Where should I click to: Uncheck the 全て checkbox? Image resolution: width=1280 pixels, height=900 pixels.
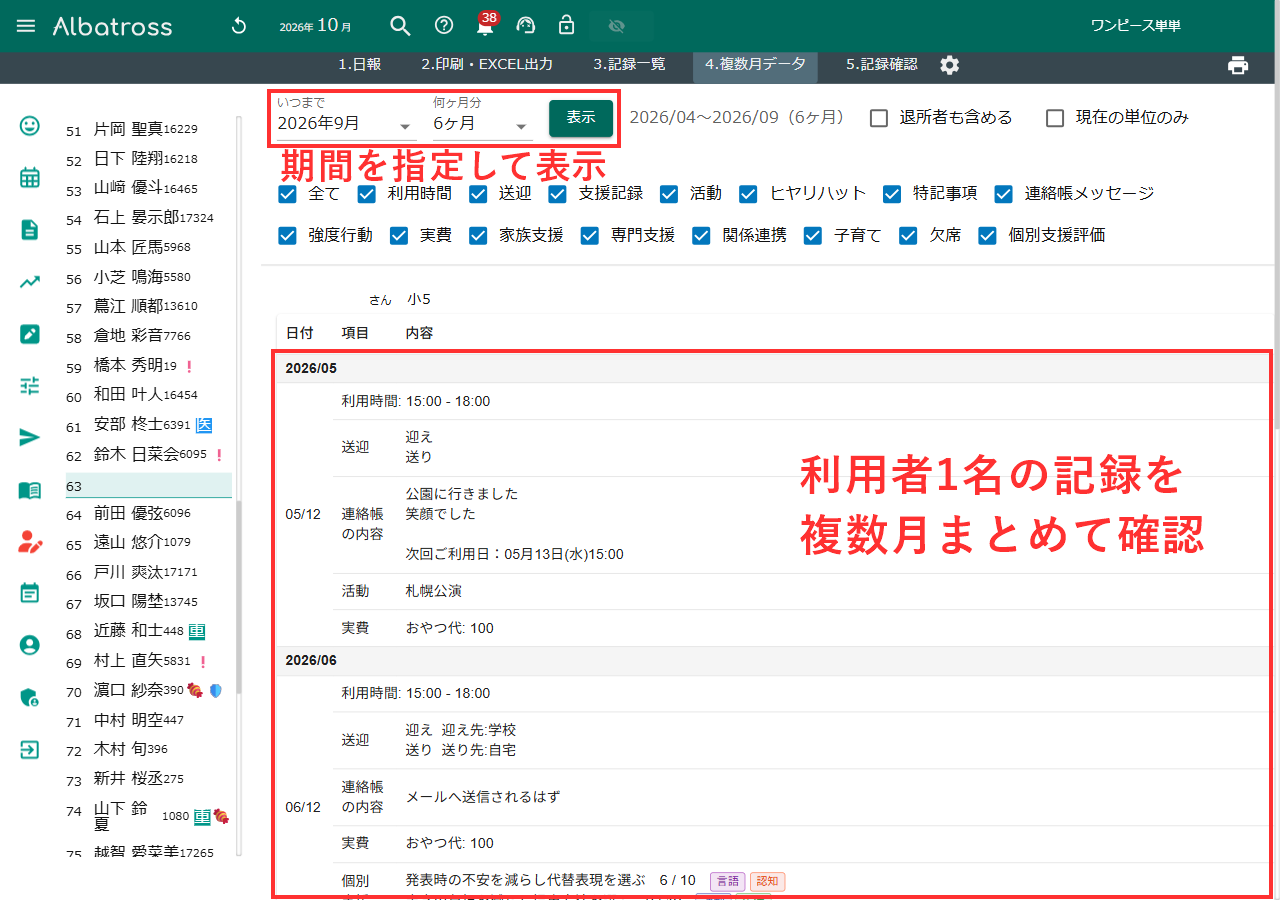pos(288,194)
